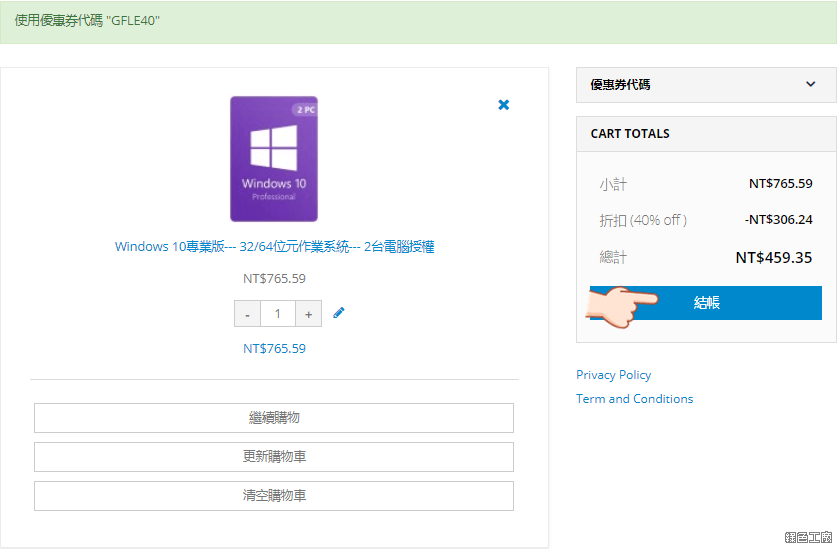The image size is (838, 549).
Task: Click the CART TOTALS heading
Action: coord(630,134)
